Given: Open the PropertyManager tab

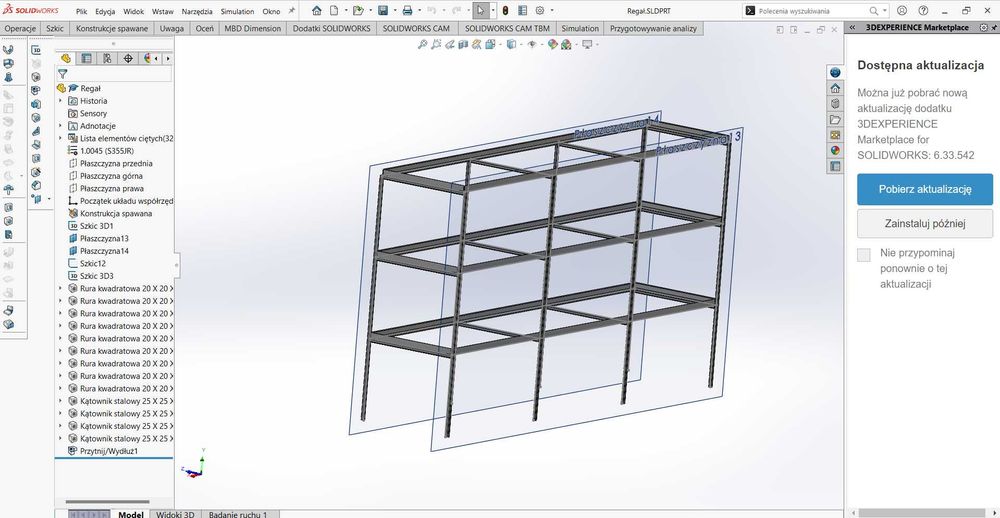Looking at the screenshot, I should tap(86, 58).
